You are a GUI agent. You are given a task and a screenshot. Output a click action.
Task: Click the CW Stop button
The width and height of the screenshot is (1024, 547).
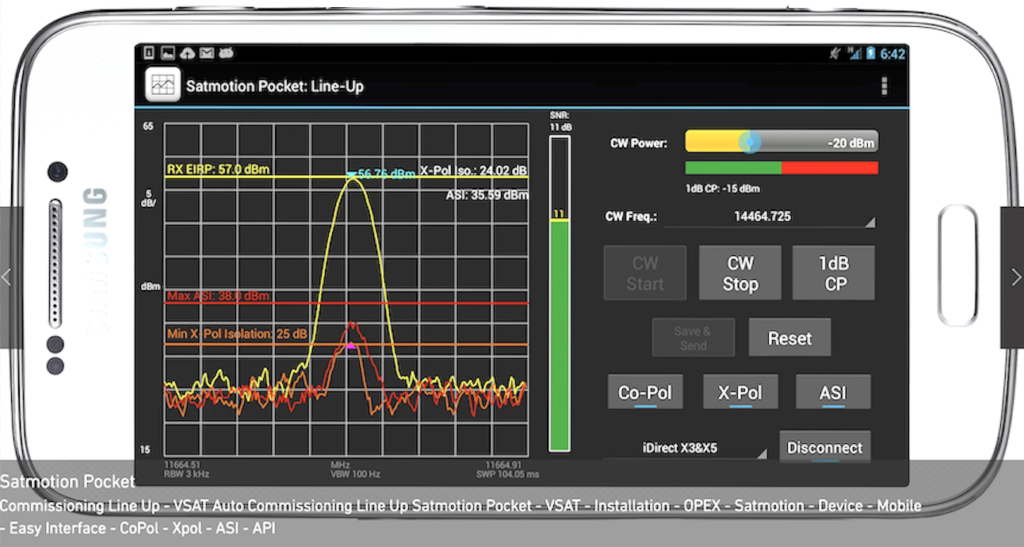[x=740, y=273]
